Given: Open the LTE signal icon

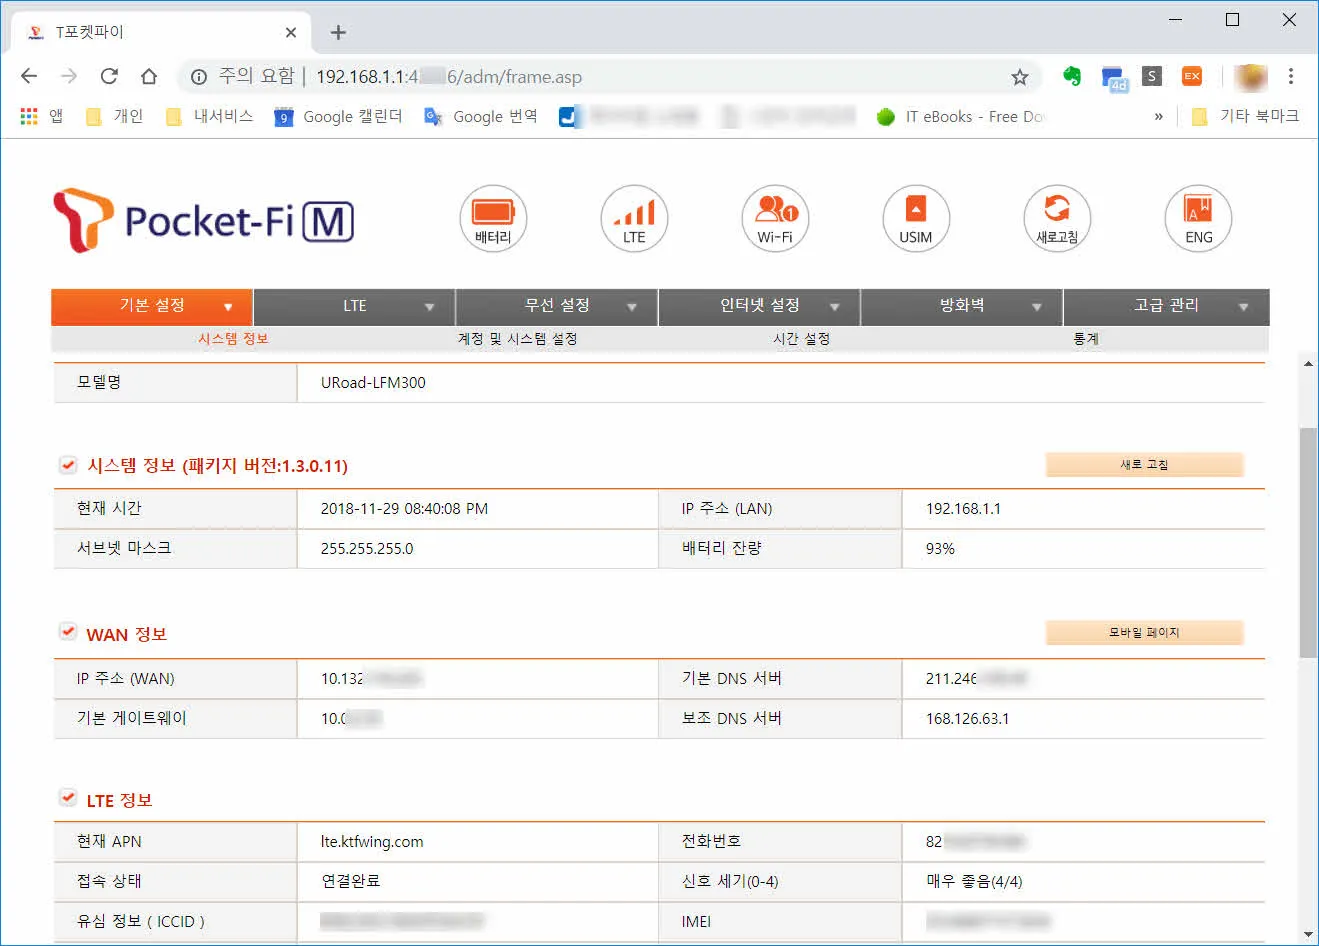Looking at the screenshot, I should pos(634,218).
